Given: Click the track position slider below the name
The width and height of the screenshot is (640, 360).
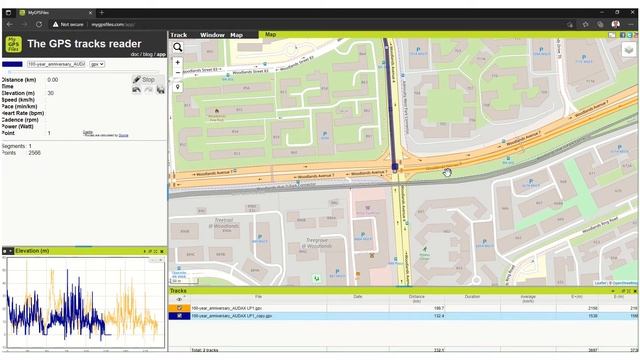Looking at the screenshot, I should tap(84, 72).
